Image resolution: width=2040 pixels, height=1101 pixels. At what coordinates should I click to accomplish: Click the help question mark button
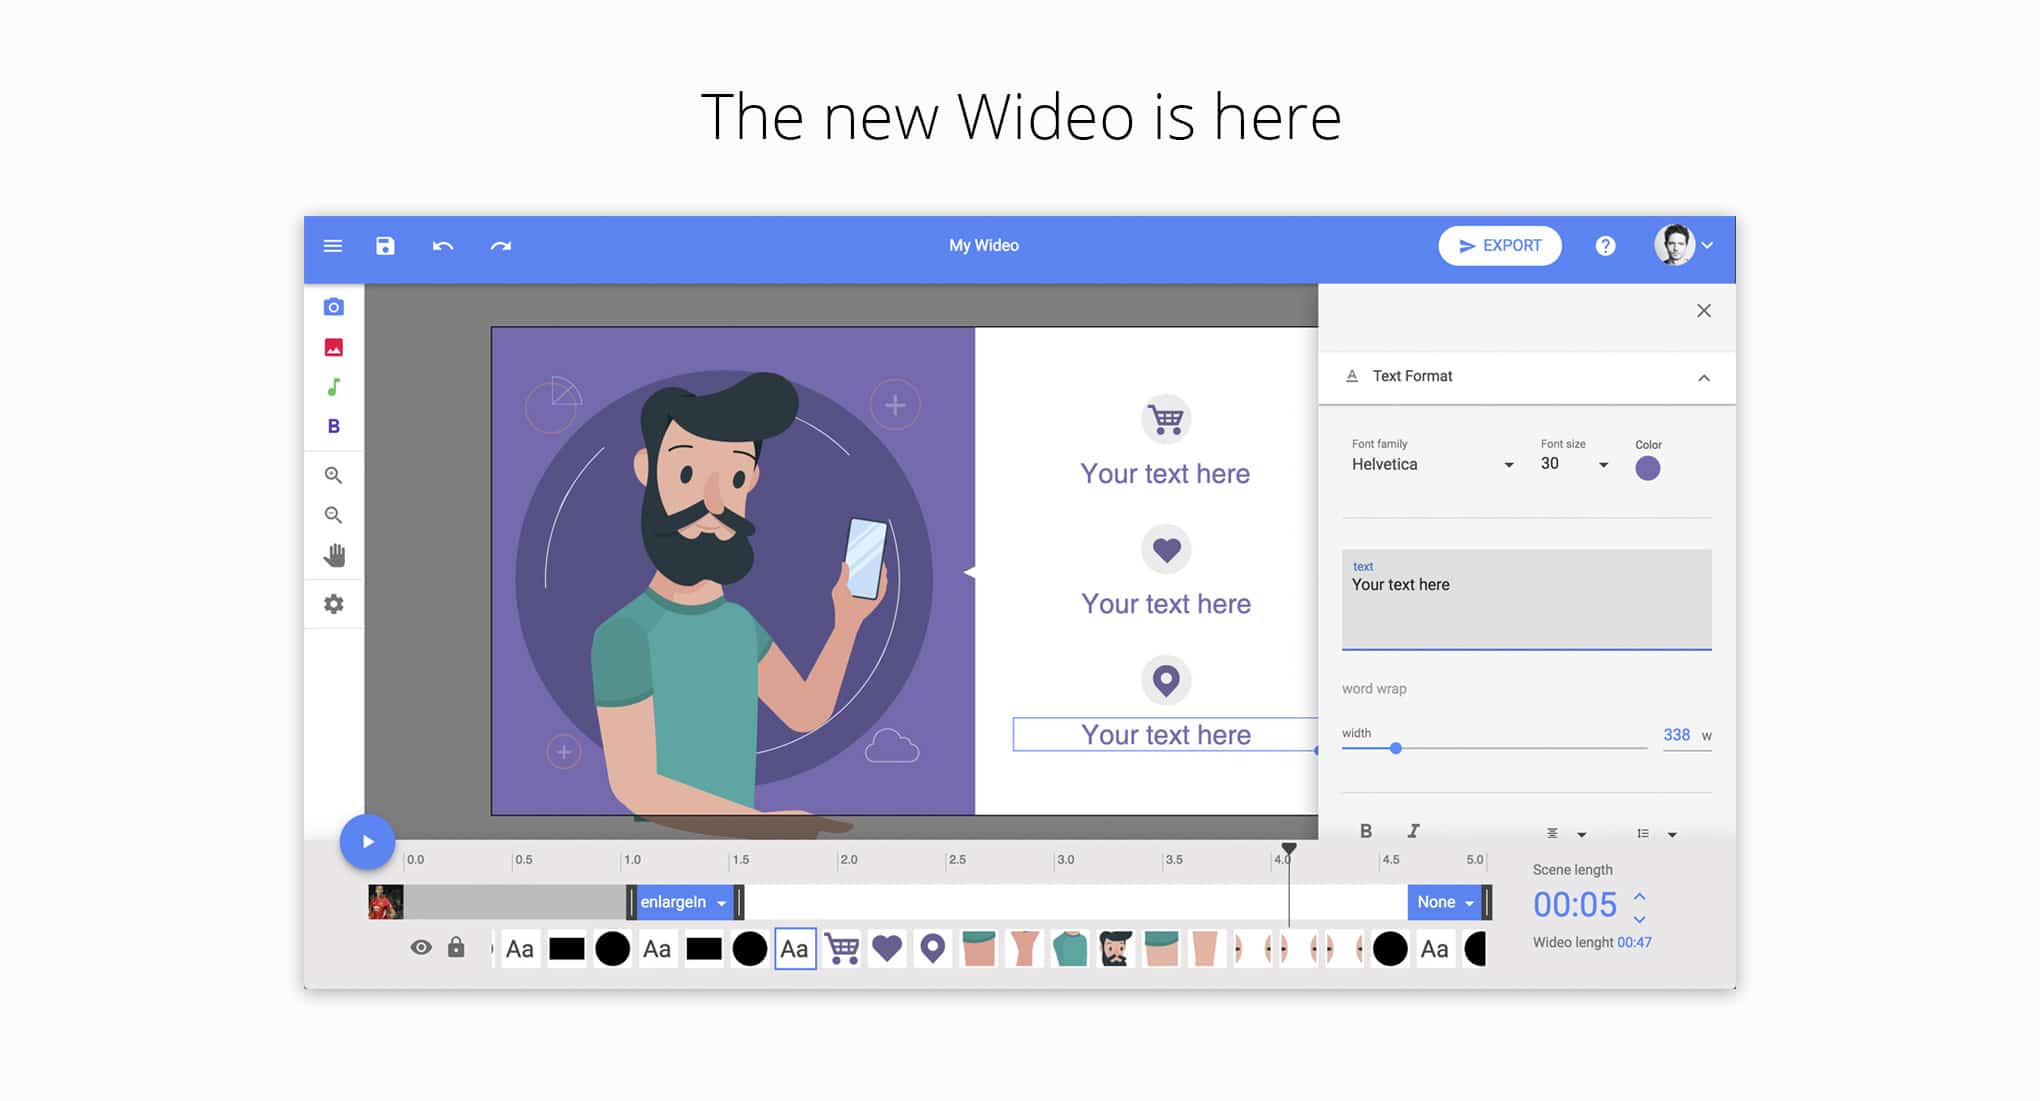[1605, 245]
